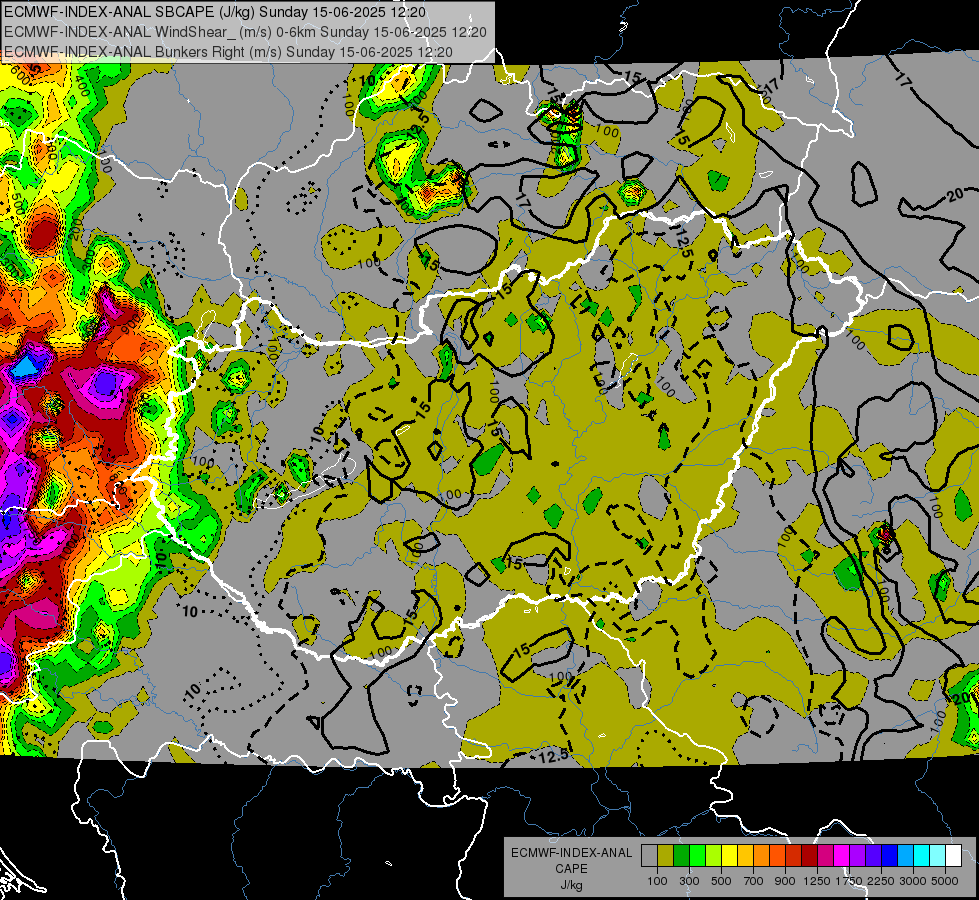Click the legend scale value 900
The image size is (979, 900).
coord(785,881)
